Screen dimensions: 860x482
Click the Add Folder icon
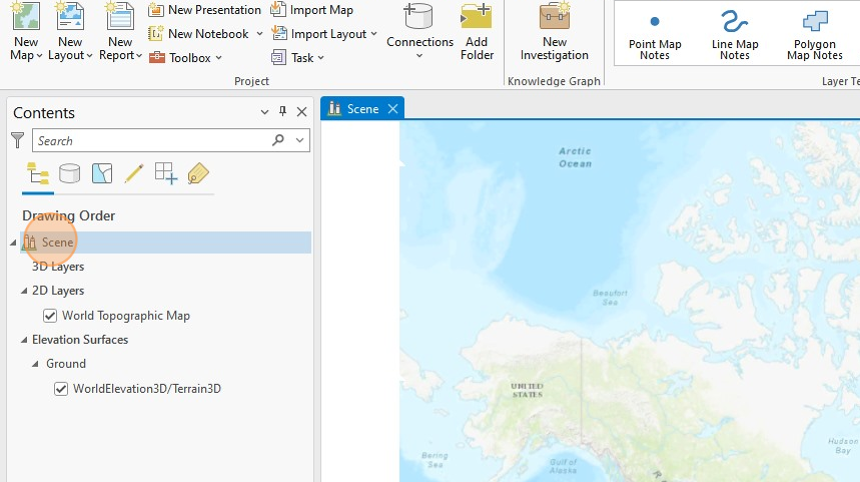point(477,32)
